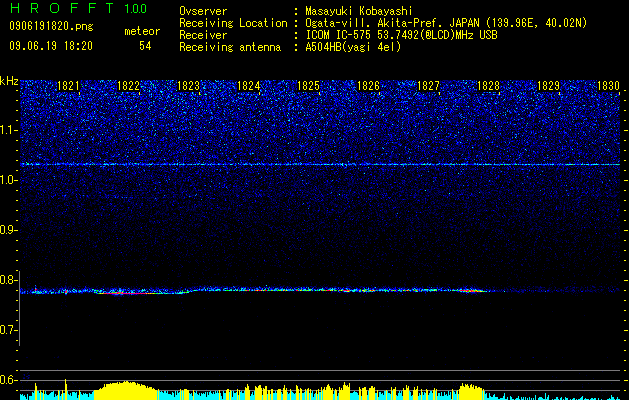Click the 1824 time marker
This screenshot has height=400, width=629.
point(248,86)
